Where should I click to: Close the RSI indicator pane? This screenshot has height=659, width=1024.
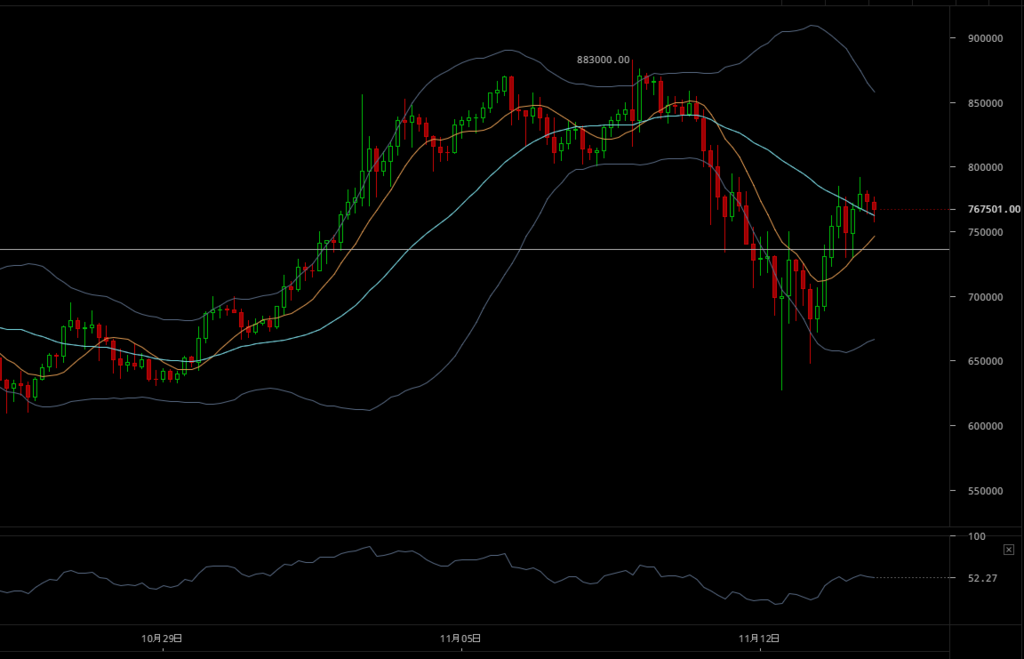click(x=1008, y=550)
